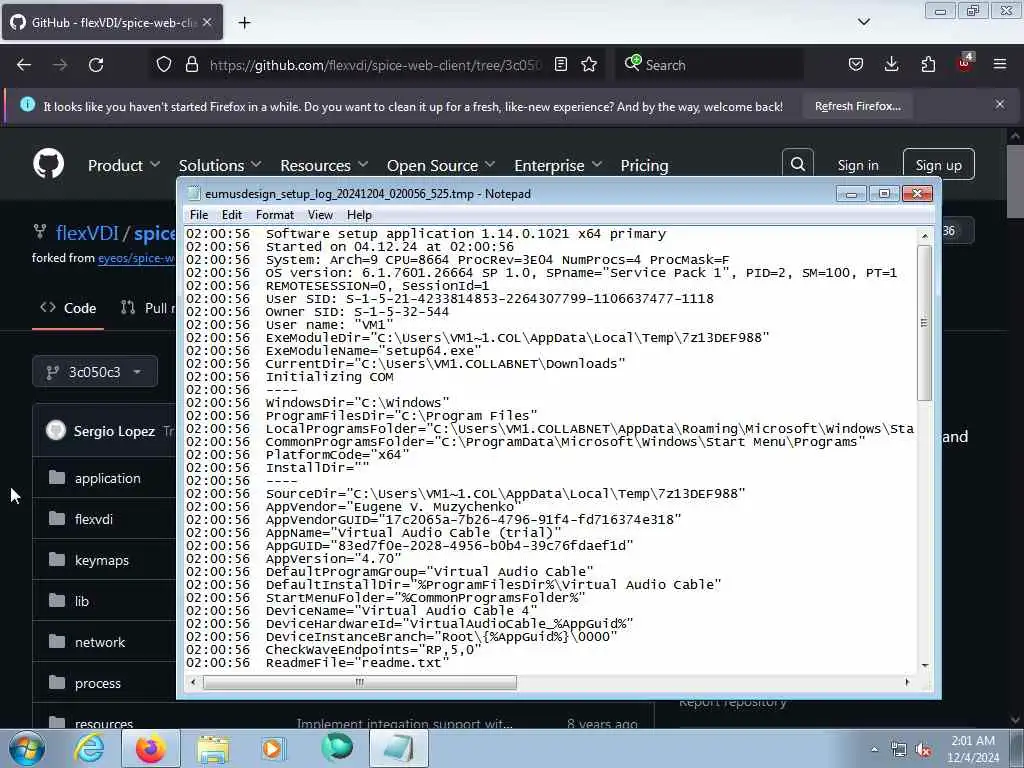Open the flexvdi folder icon
This screenshot has height=768, width=1024.
[x=57, y=519]
